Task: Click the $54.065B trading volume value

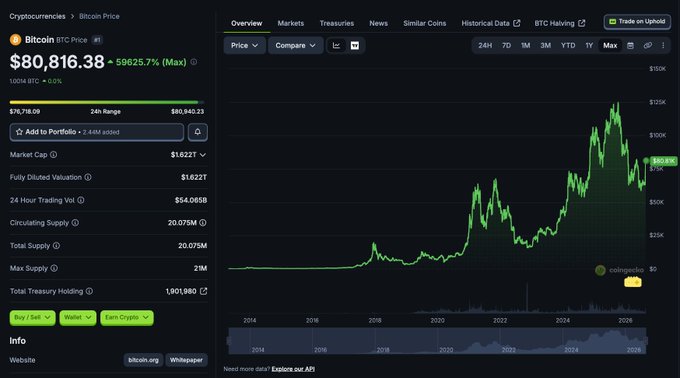Action: (x=191, y=200)
